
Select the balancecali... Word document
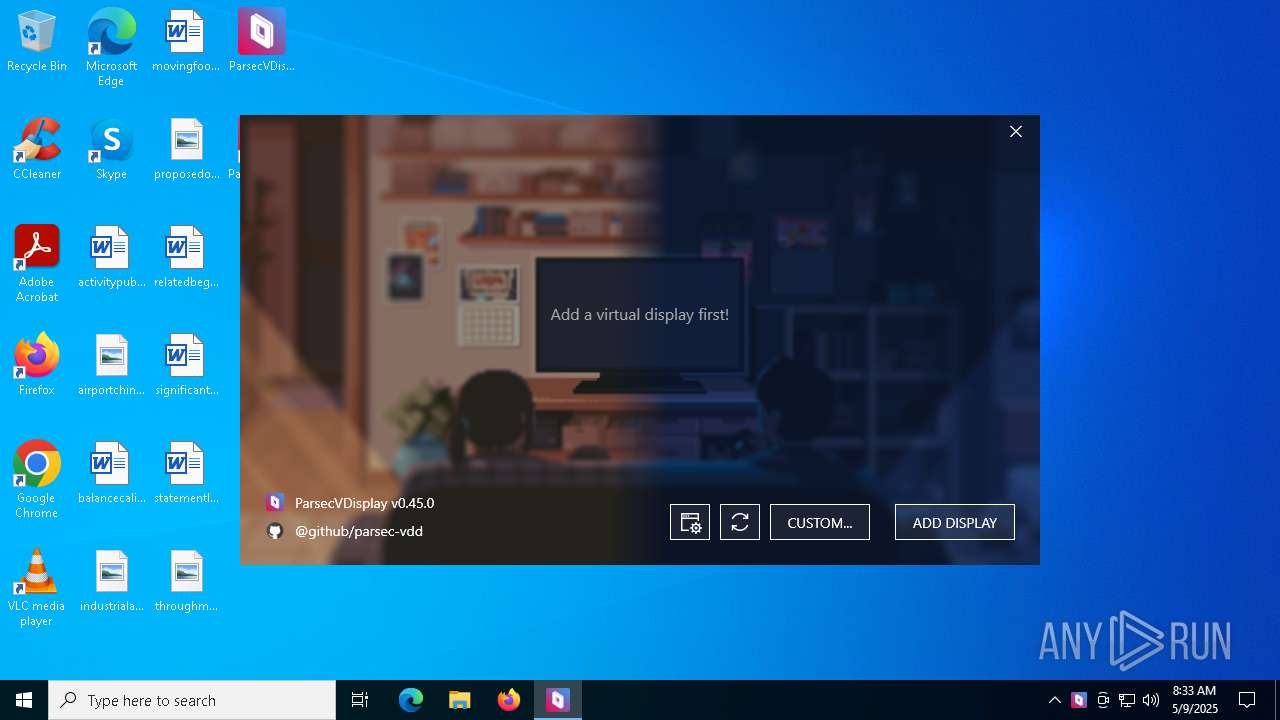coord(111,473)
